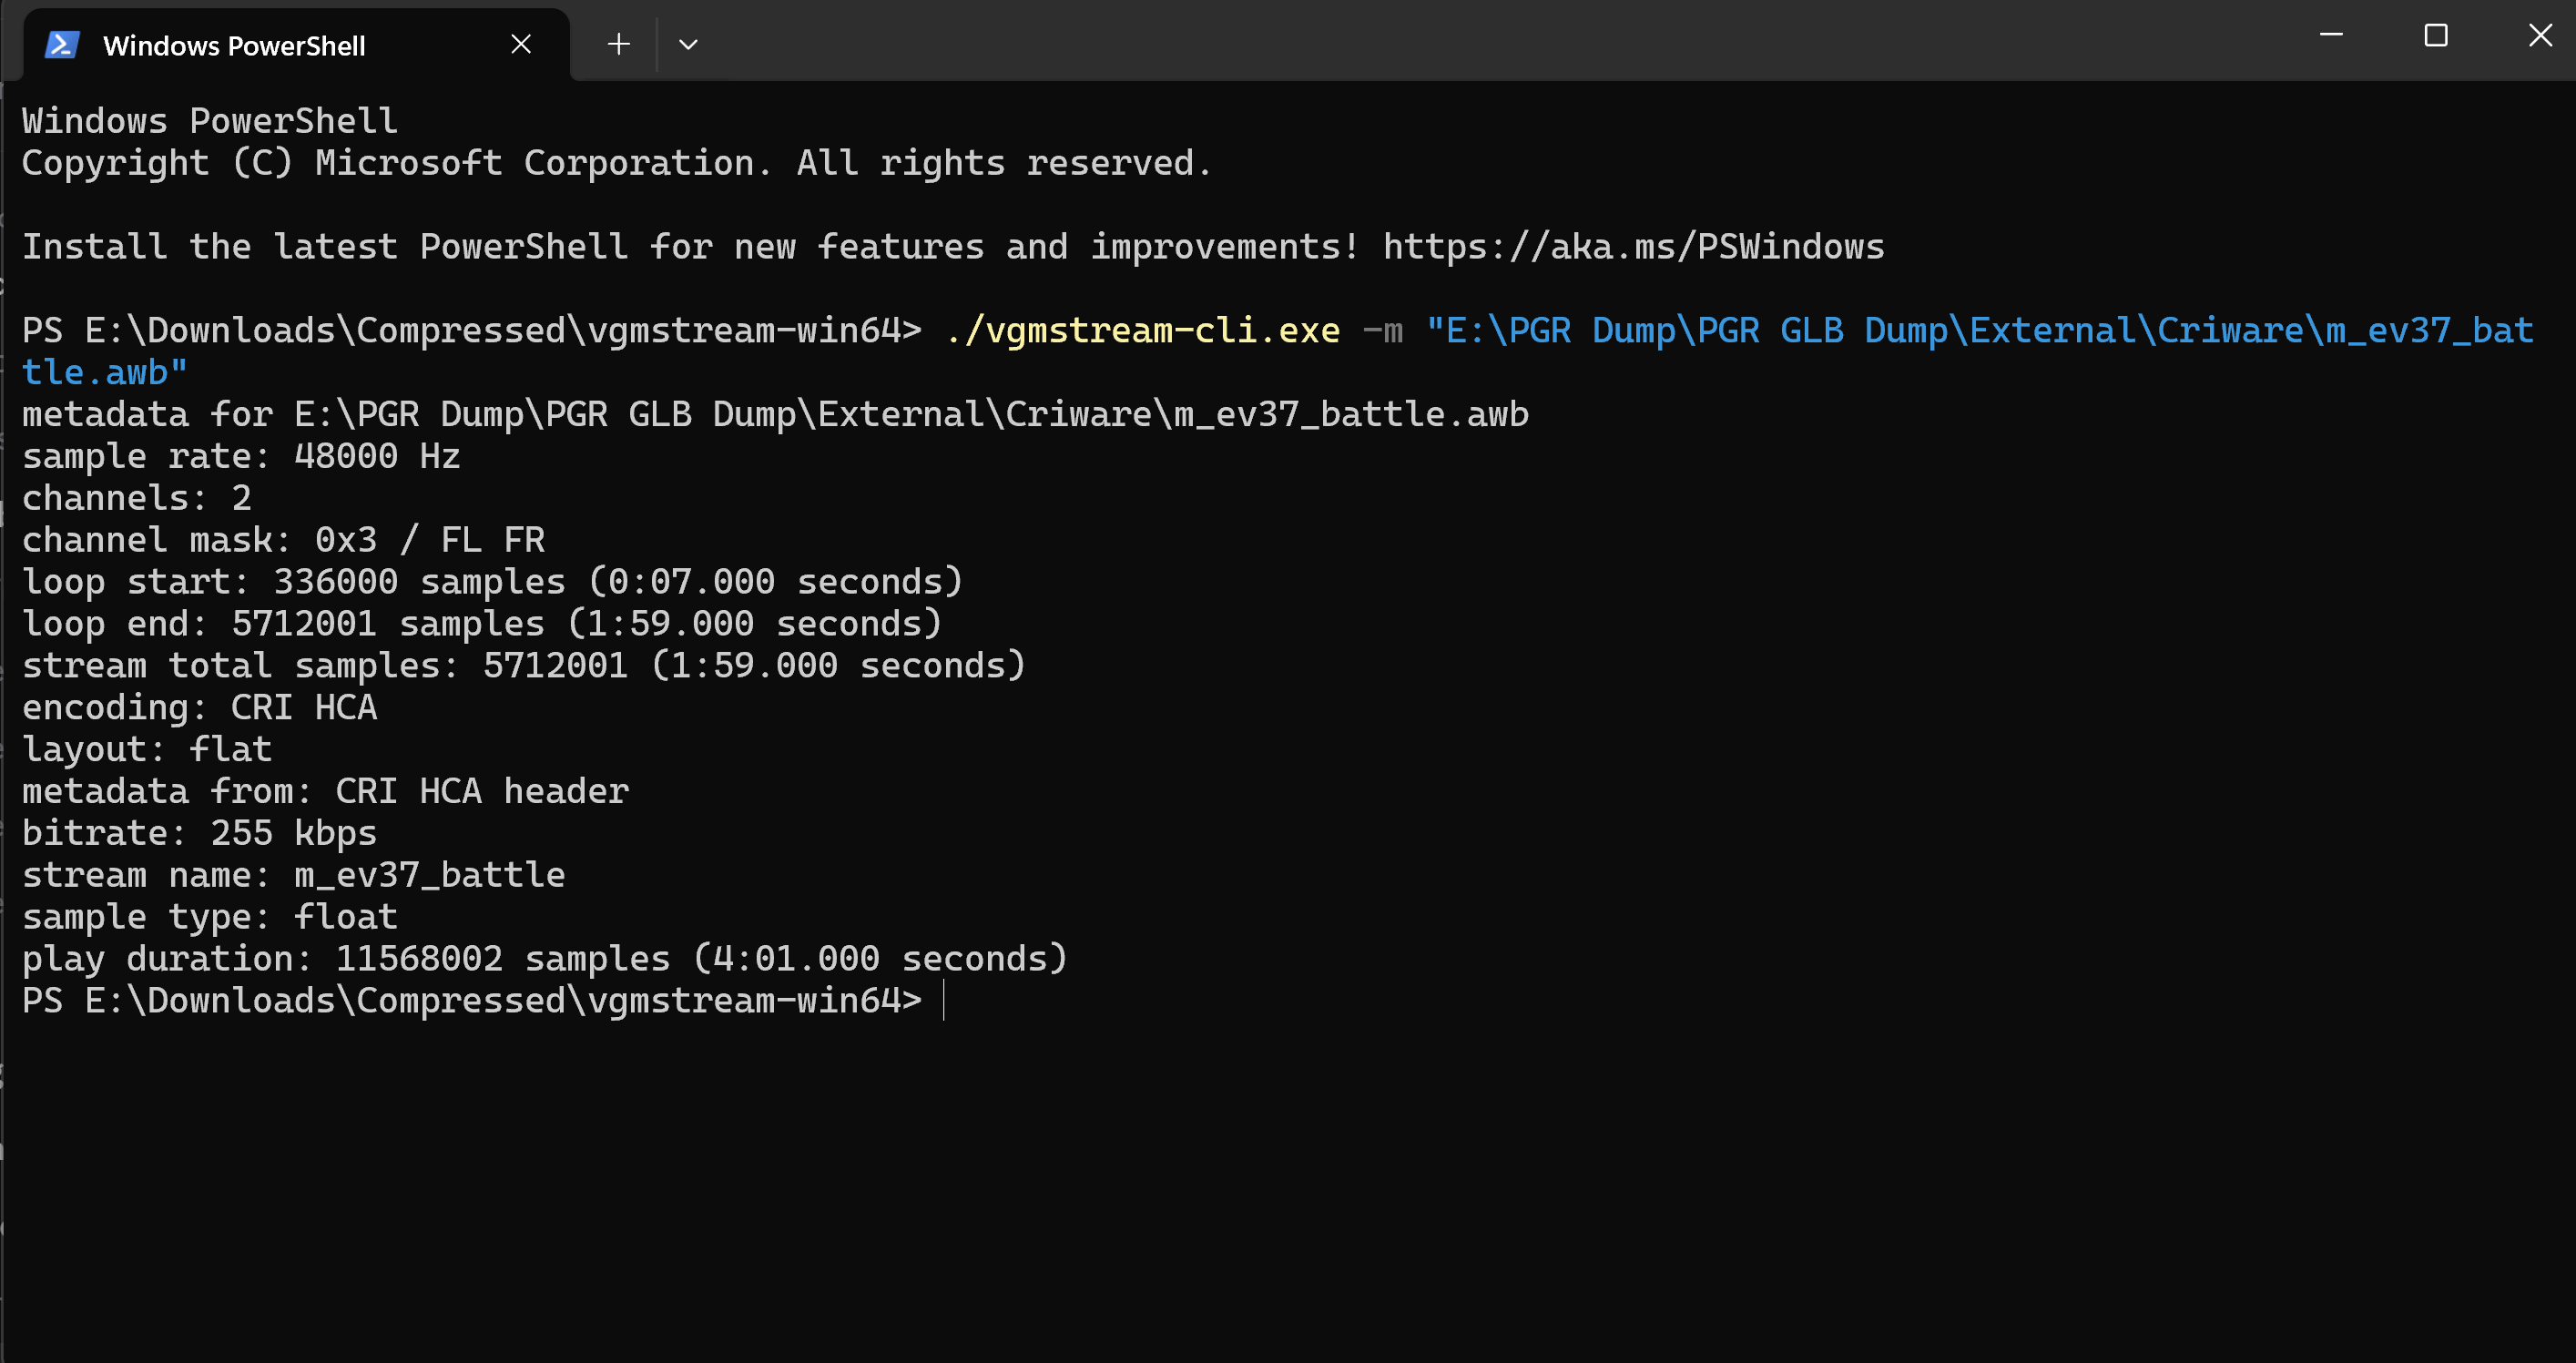This screenshot has width=2576, height=1363.
Task: Click the sample rate 48000 Hz line
Action: coord(241,457)
